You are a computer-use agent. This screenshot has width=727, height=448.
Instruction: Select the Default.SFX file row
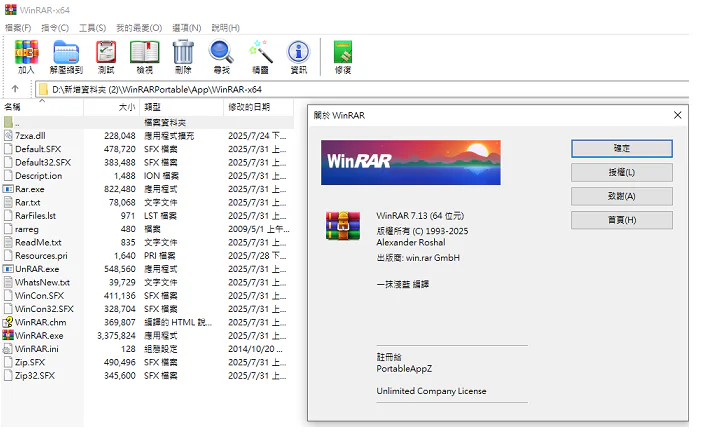coord(147,149)
